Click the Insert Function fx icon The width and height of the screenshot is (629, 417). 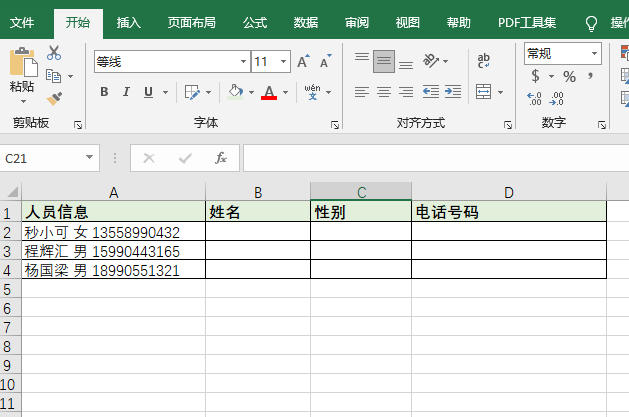(x=221, y=158)
